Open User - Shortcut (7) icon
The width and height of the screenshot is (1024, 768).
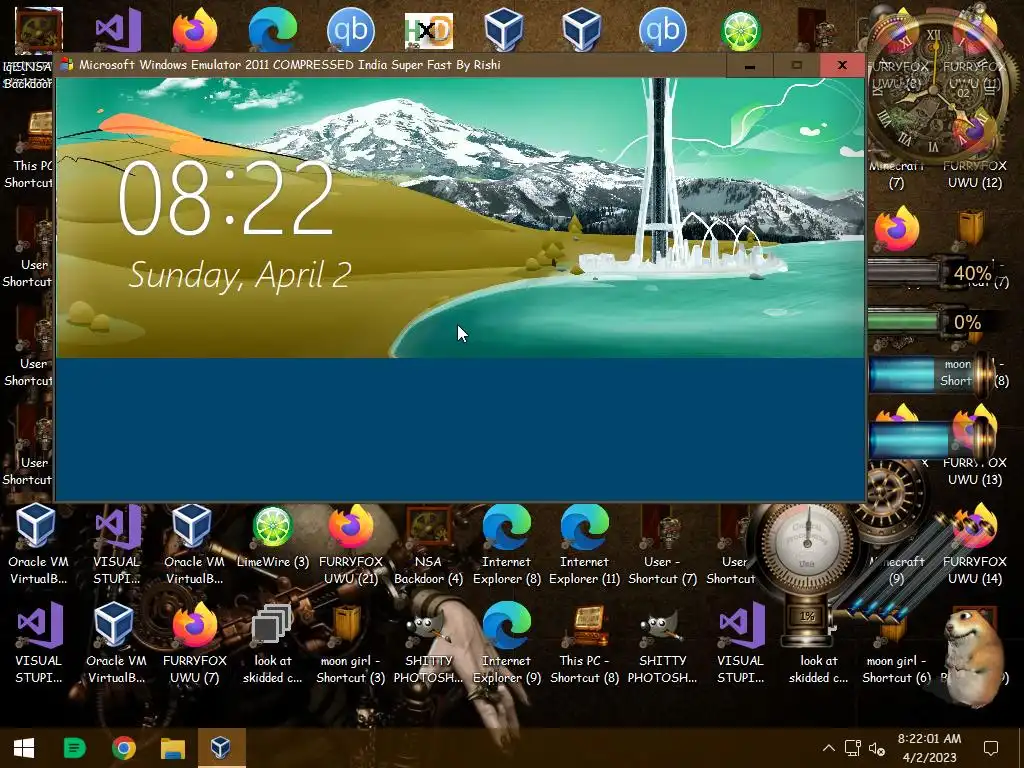[662, 544]
